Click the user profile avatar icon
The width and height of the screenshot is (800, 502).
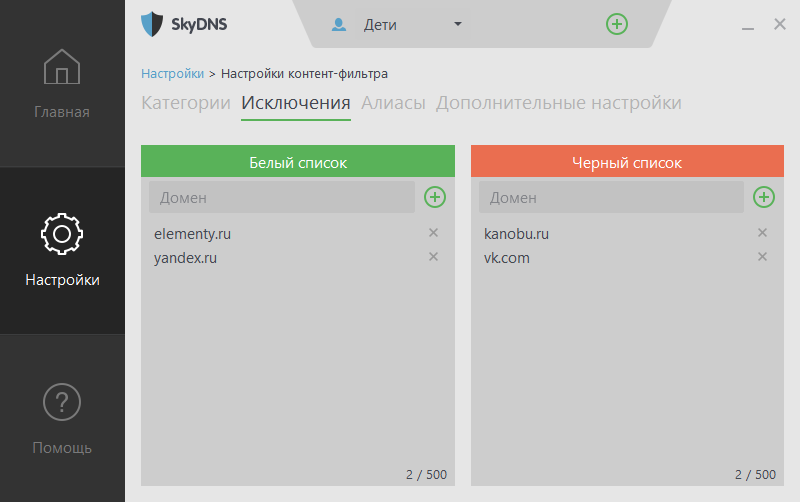click(x=339, y=24)
